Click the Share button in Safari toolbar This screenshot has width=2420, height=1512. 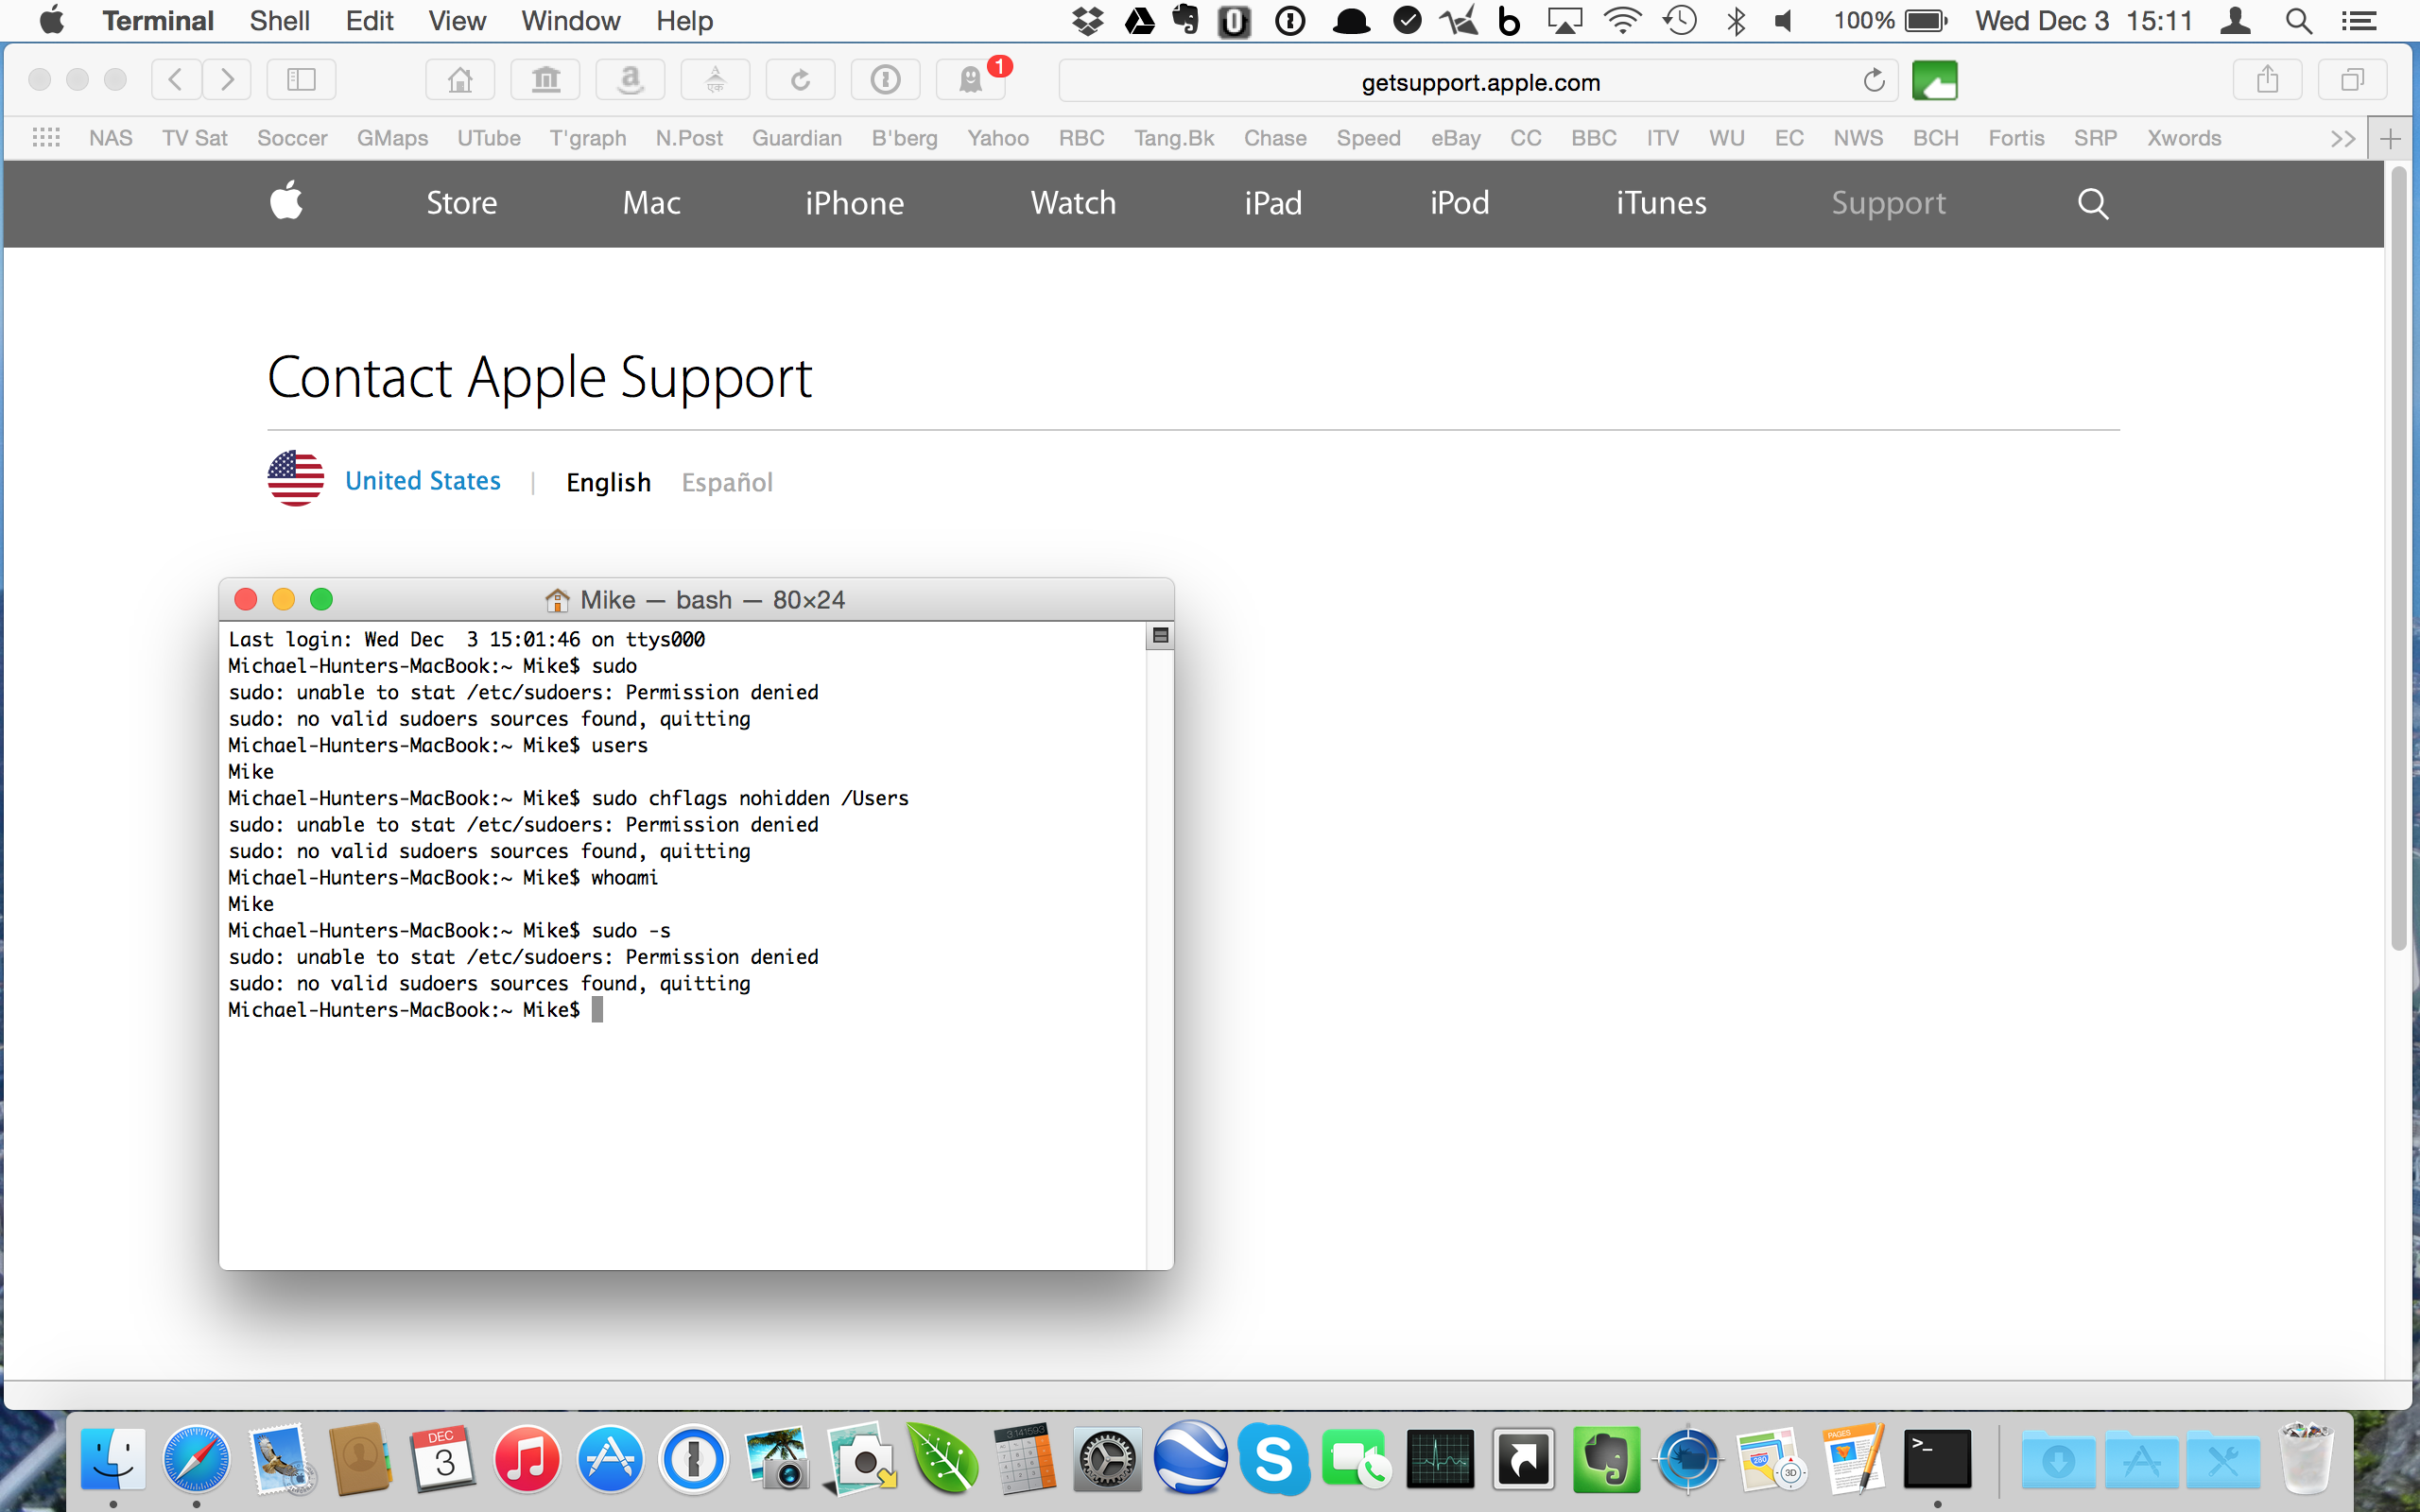pyautogui.click(x=2267, y=80)
